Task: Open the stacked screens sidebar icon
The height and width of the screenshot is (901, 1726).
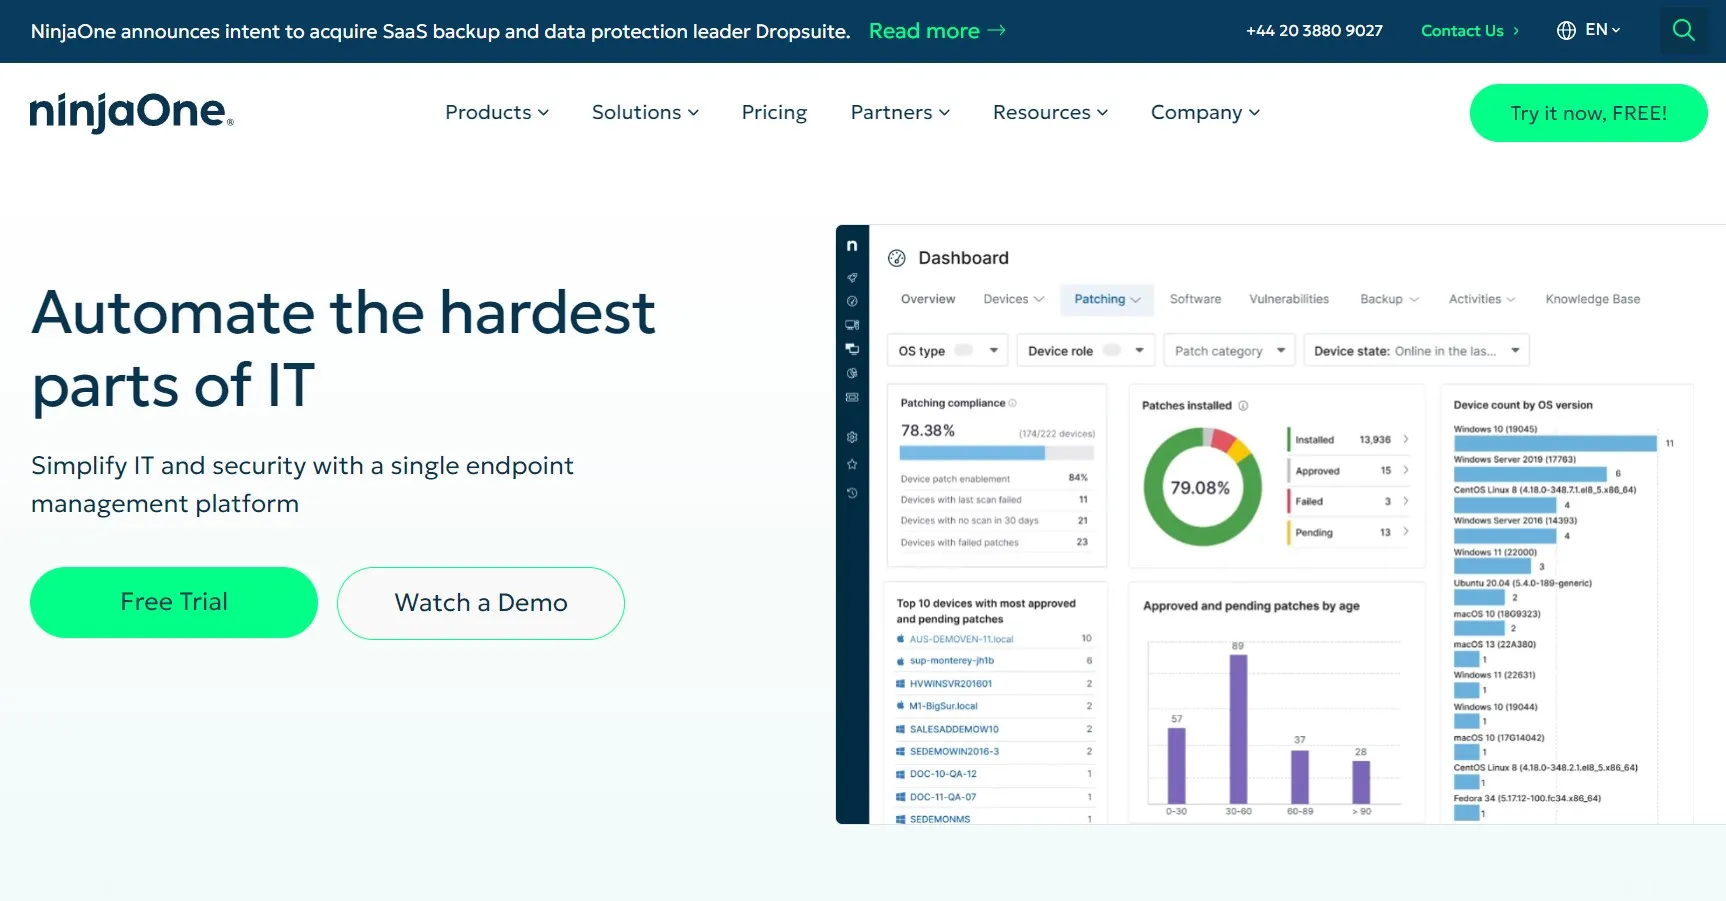Action: point(852,349)
